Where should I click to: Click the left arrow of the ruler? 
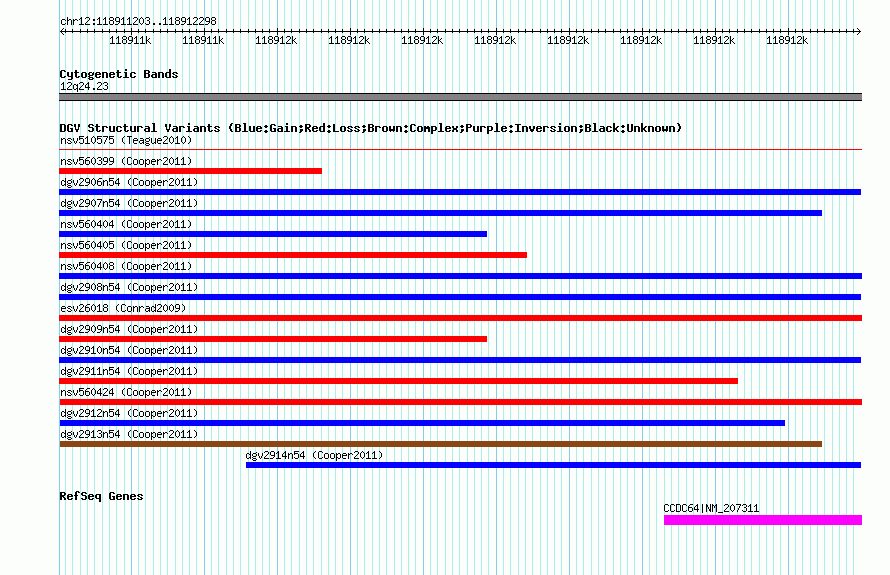pyautogui.click(x=62, y=32)
